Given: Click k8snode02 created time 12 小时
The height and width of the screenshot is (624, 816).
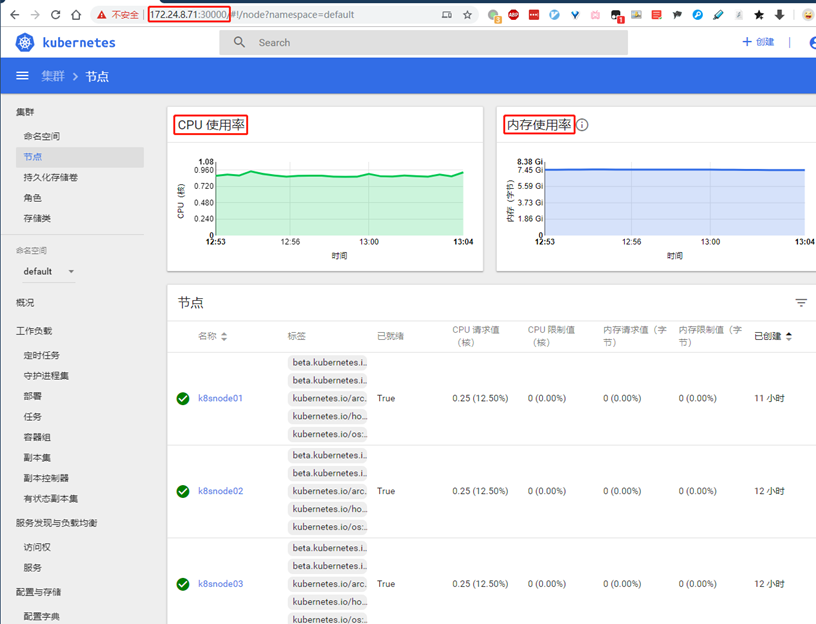Looking at the screenshot, I should coord(769,491).
